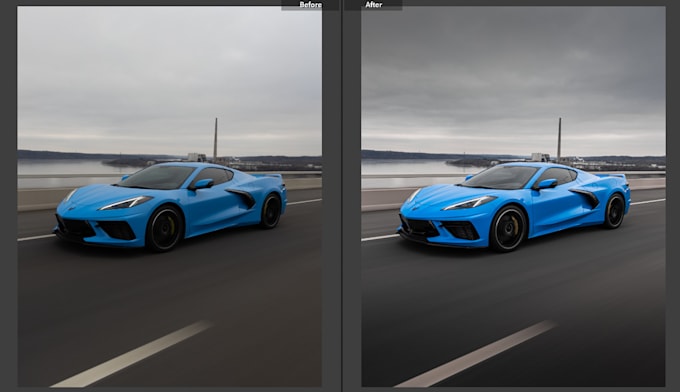
Task: Click the Before label tab
Action: [310, 5]
